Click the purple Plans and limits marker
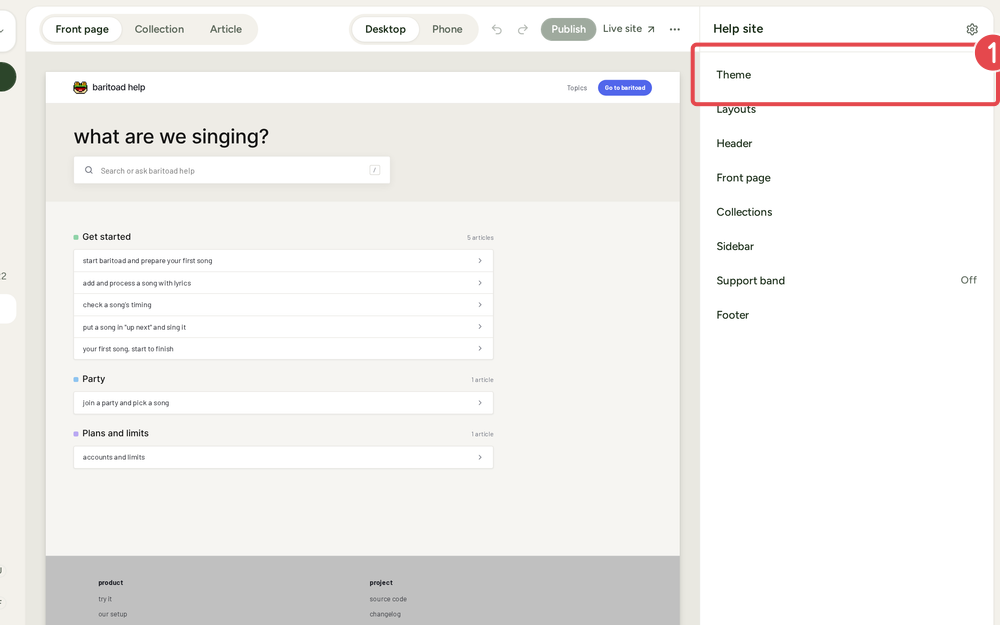Screen dimensions: 1000x625 tap(76, 434)
